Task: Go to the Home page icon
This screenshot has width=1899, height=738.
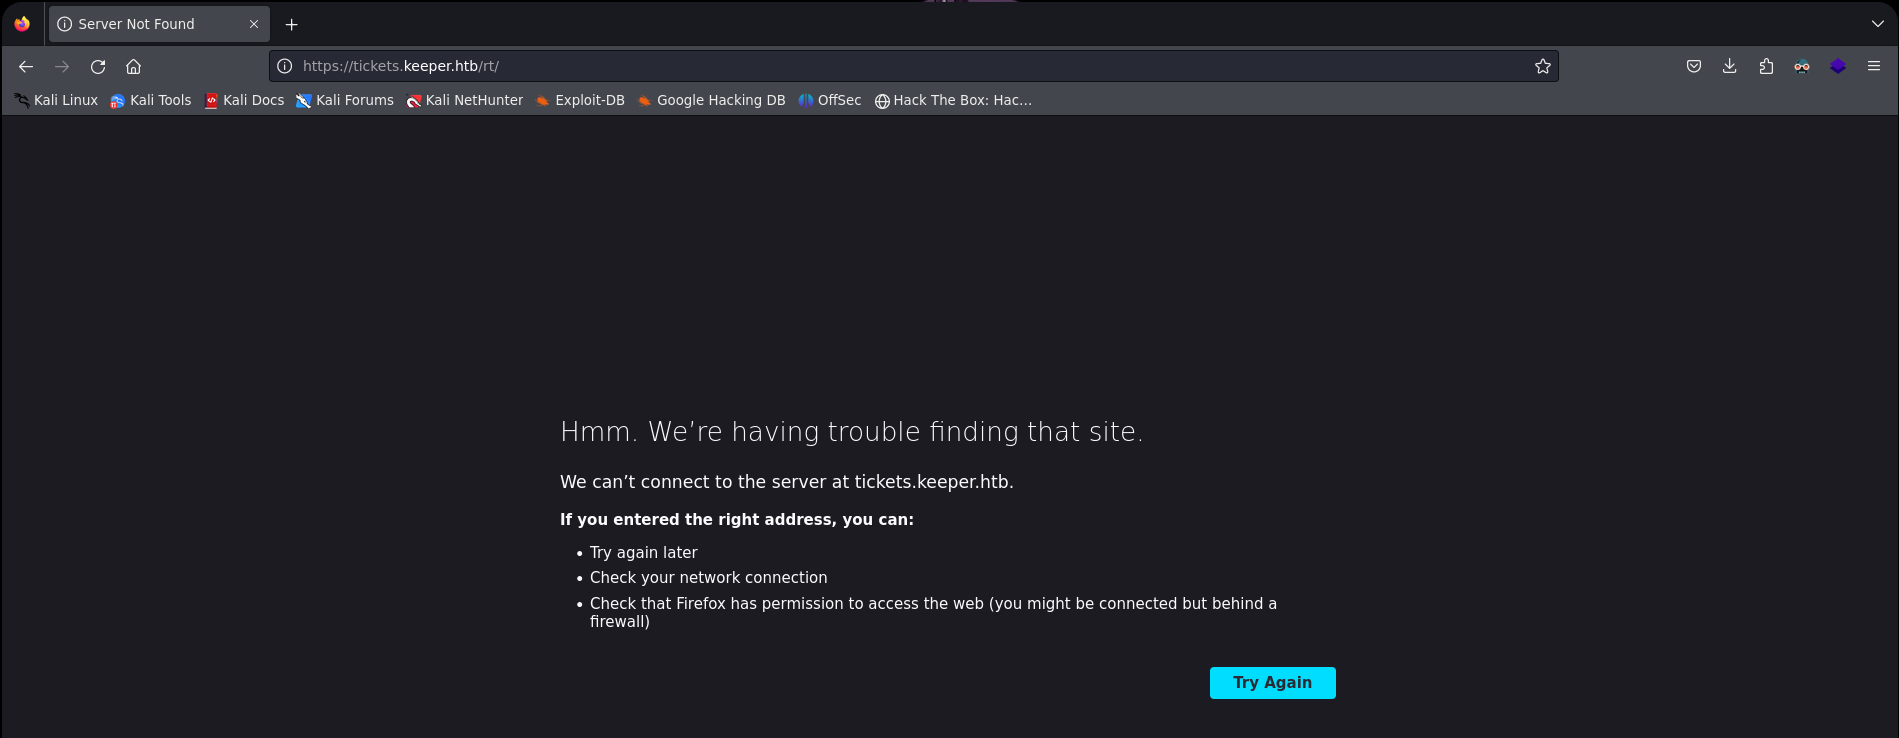Action: [133, 66]
